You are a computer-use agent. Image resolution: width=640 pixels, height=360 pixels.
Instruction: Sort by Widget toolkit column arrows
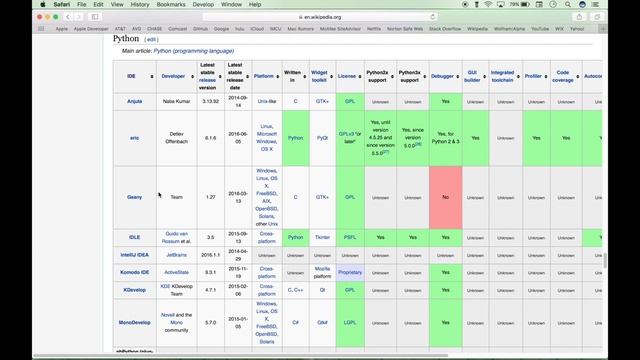point(331,77)
